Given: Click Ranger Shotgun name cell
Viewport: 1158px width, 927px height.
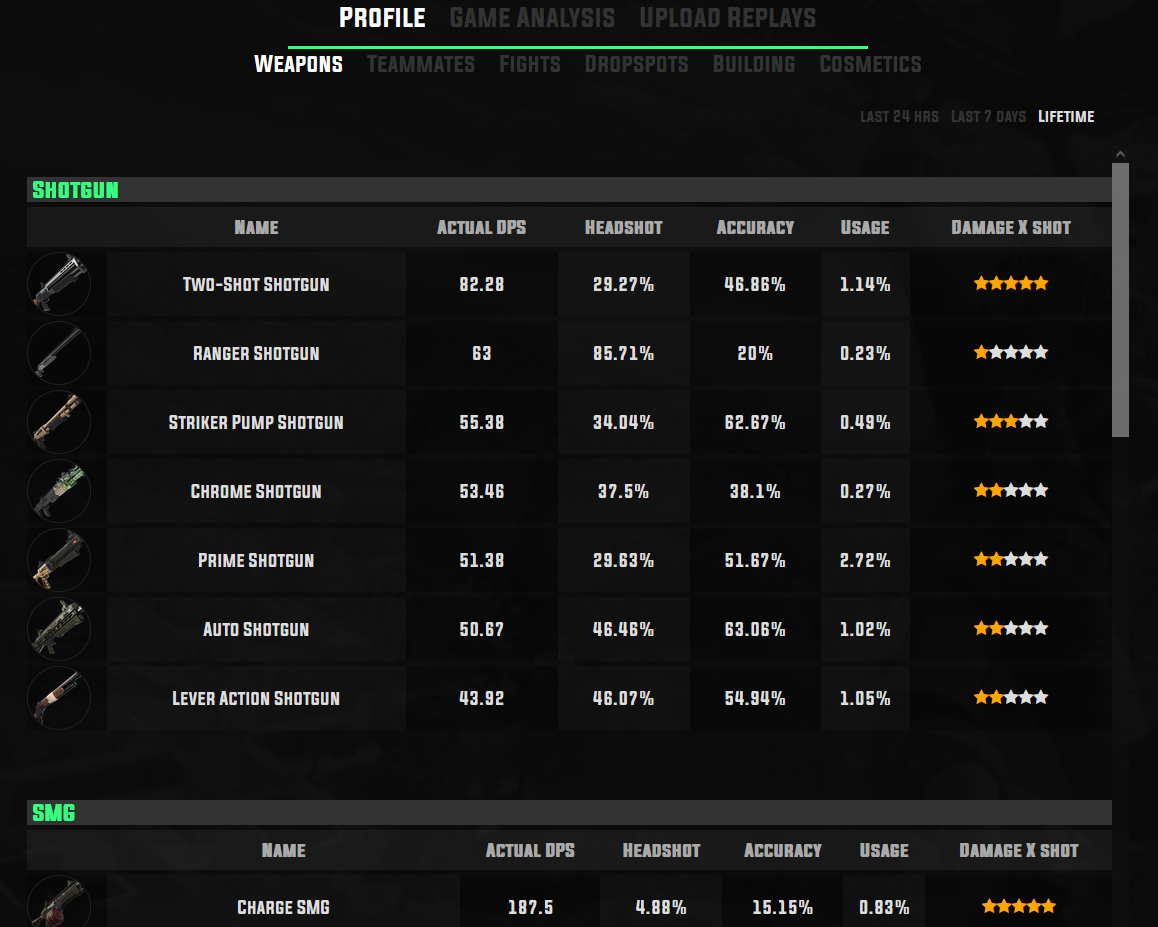Looking at the screenshot, I should (x=256, y=353).
